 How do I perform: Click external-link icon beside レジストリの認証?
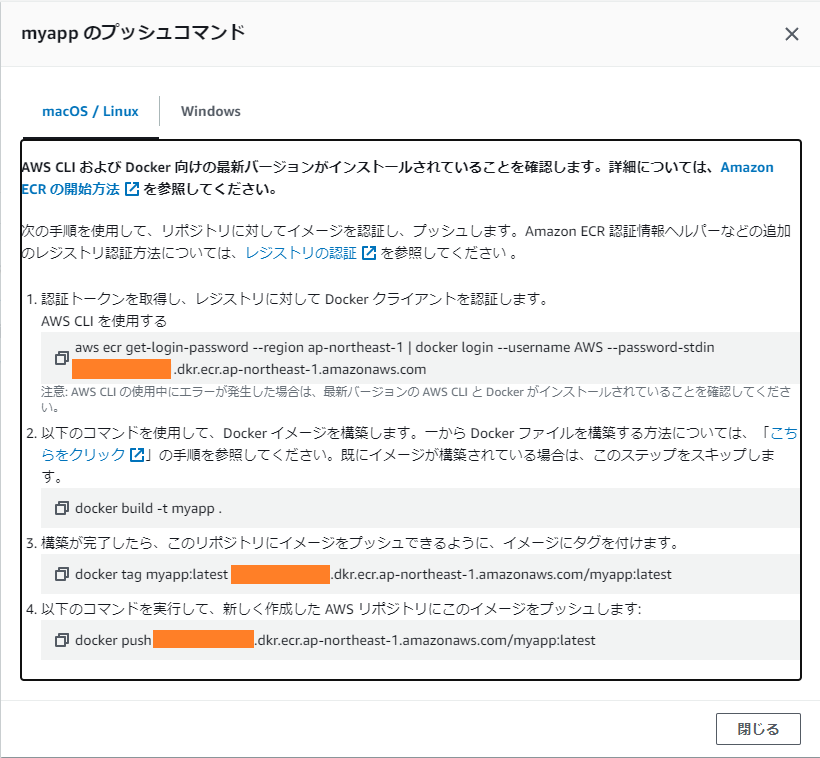pos(369,253)
